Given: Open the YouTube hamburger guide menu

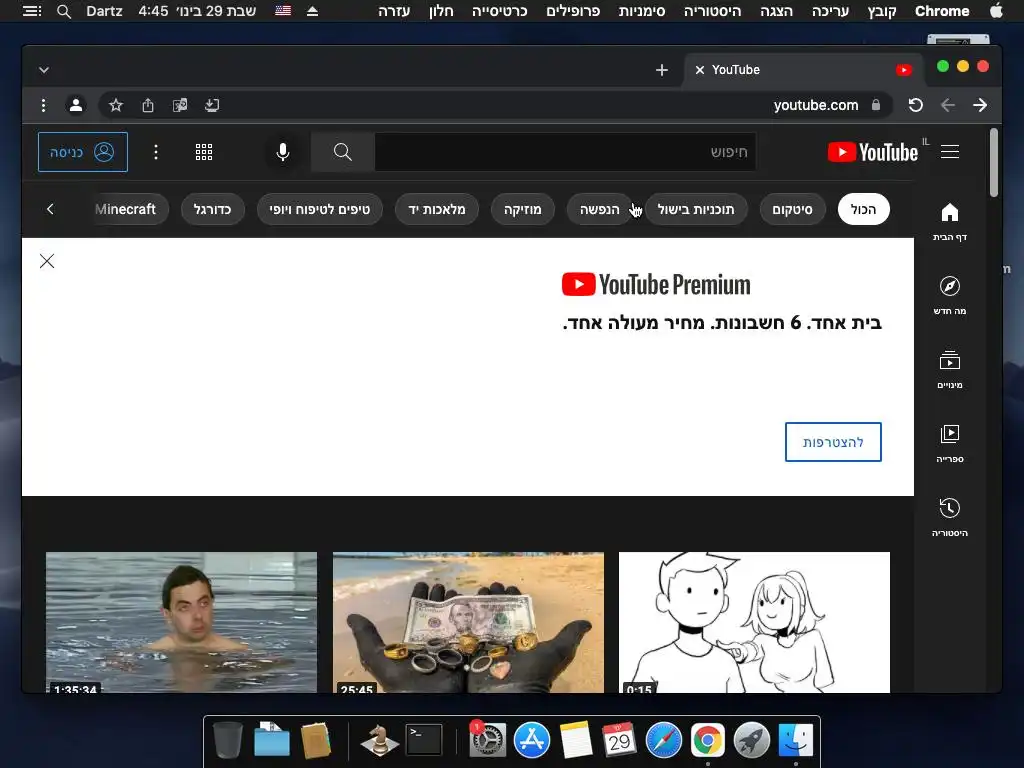Looking at the screenshot, I should click(x=950, y=152).
